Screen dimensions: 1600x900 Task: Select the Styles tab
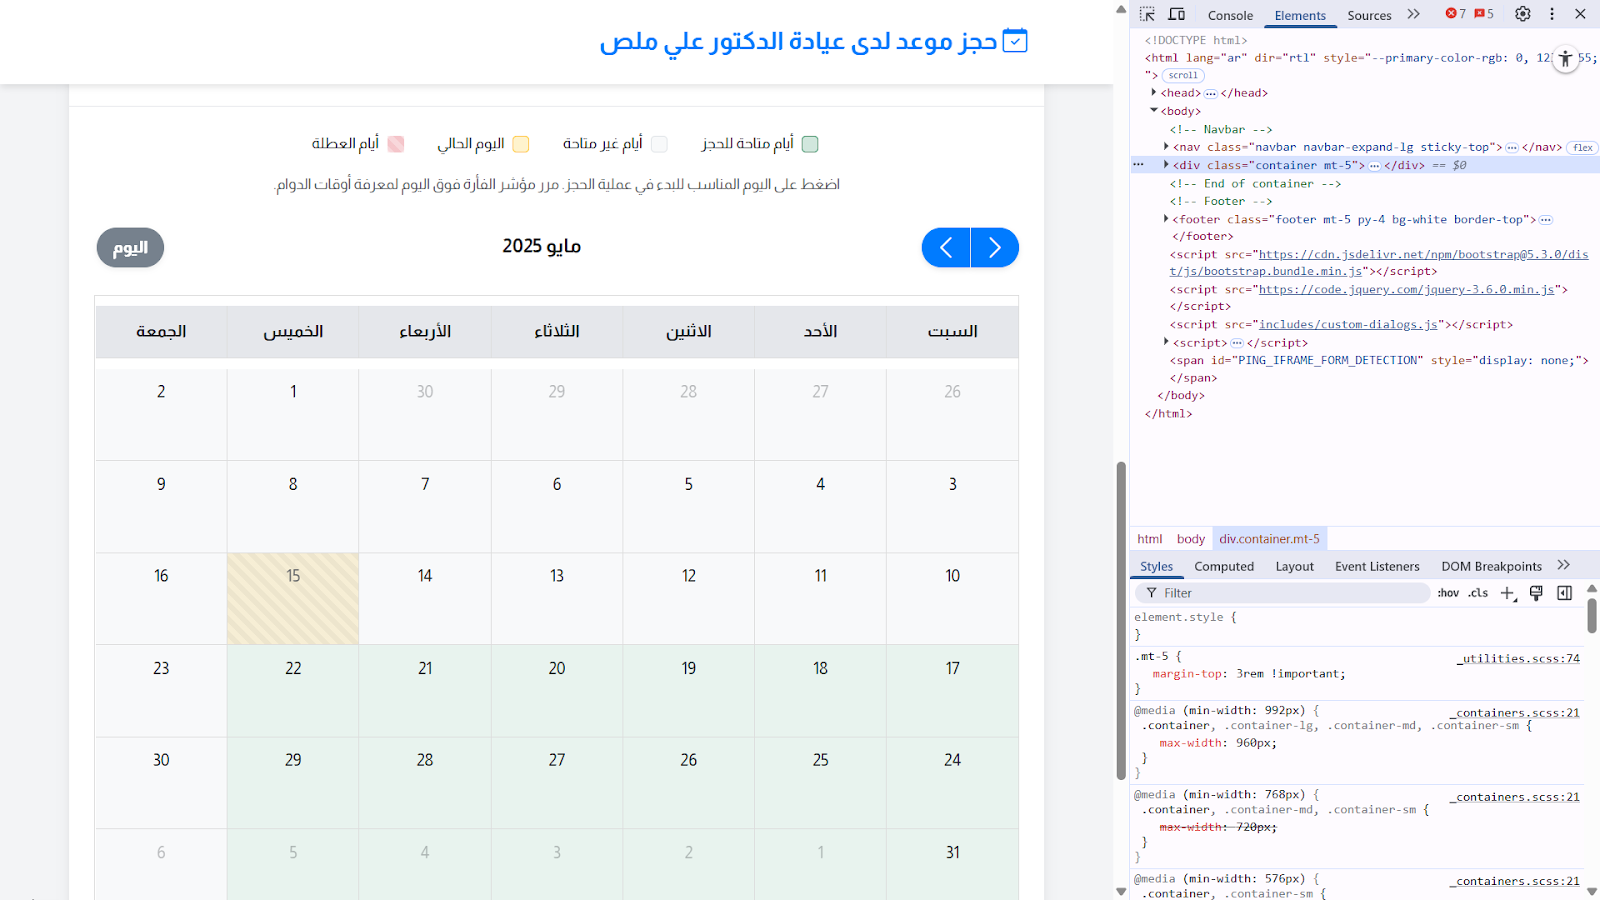1156,566
